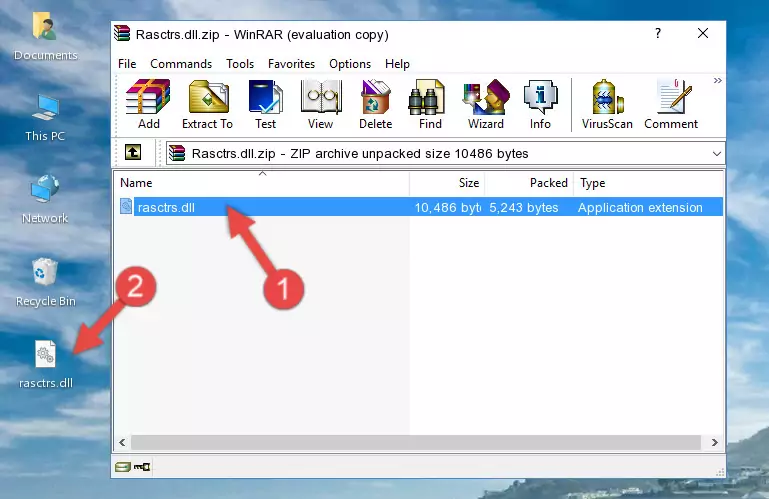Expand the hidden toolbar items chevron
769x499 pixels.
(x=718, y=81)
